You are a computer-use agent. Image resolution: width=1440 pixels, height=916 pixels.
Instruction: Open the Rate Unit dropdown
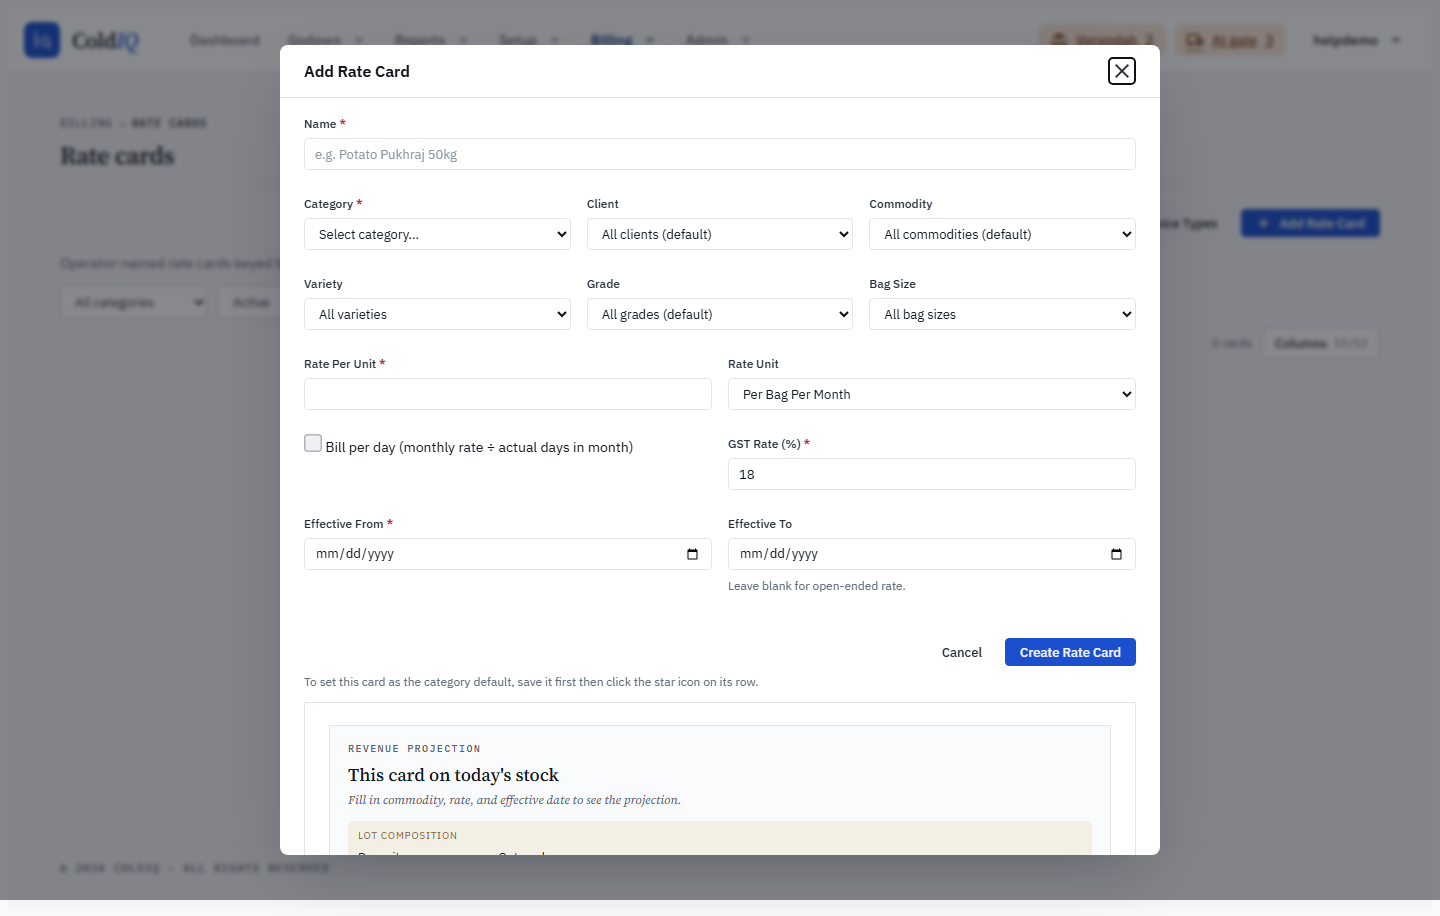tap(932, 394)
